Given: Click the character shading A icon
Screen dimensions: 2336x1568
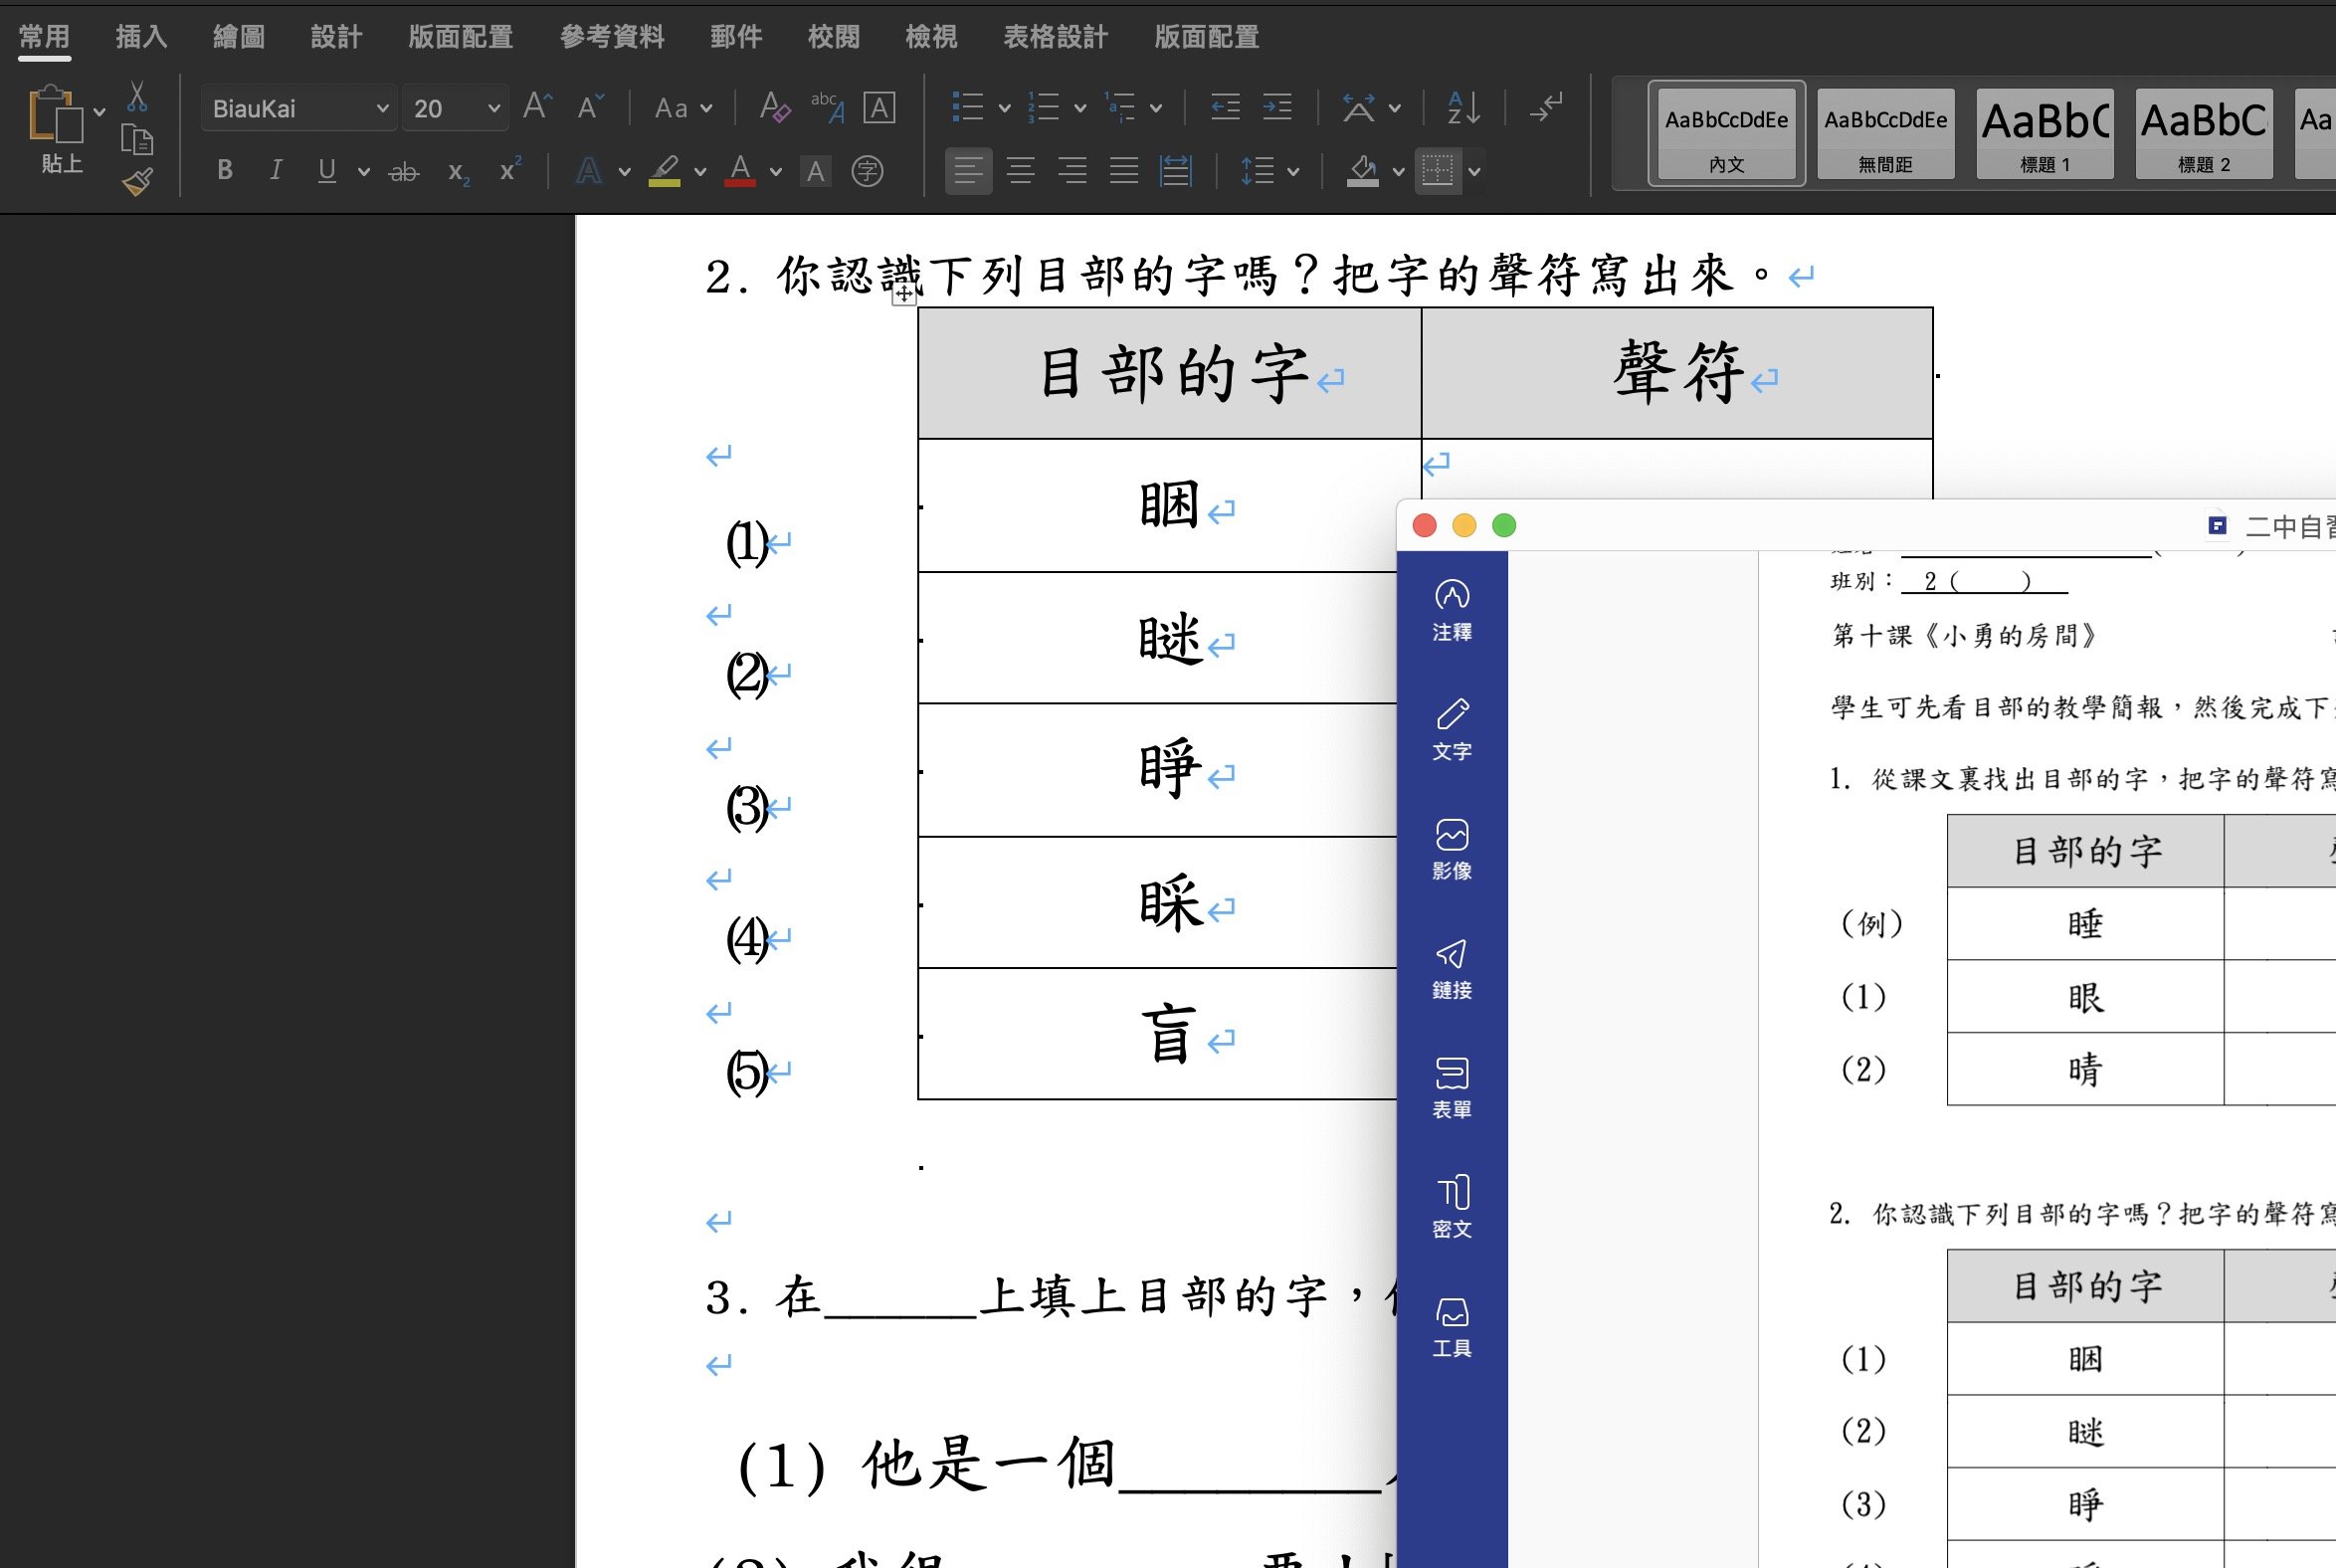Looking at the screenshot, I should point(816,172).
